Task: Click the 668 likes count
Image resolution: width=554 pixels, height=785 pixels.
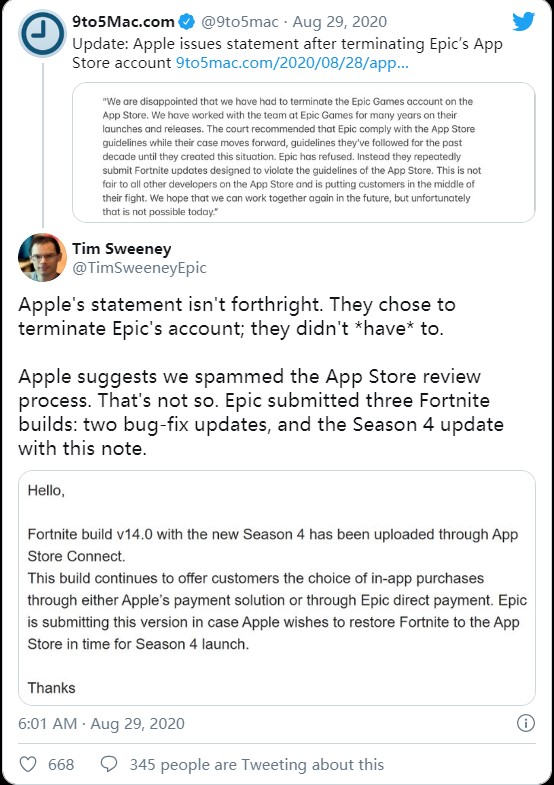Action: (61, 764)
